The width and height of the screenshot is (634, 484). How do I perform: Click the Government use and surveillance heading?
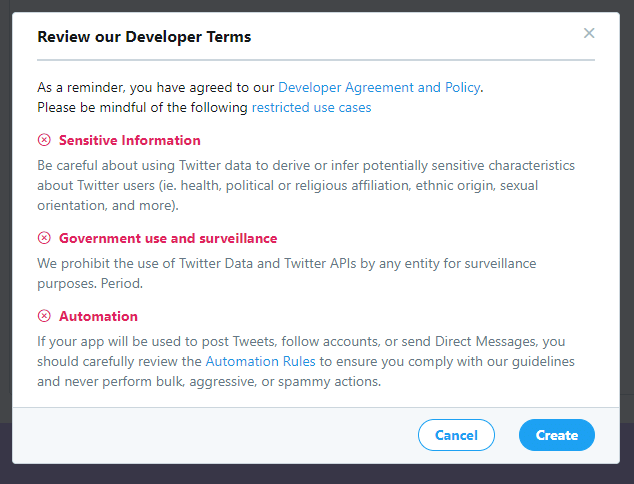(x=168, y=238)
